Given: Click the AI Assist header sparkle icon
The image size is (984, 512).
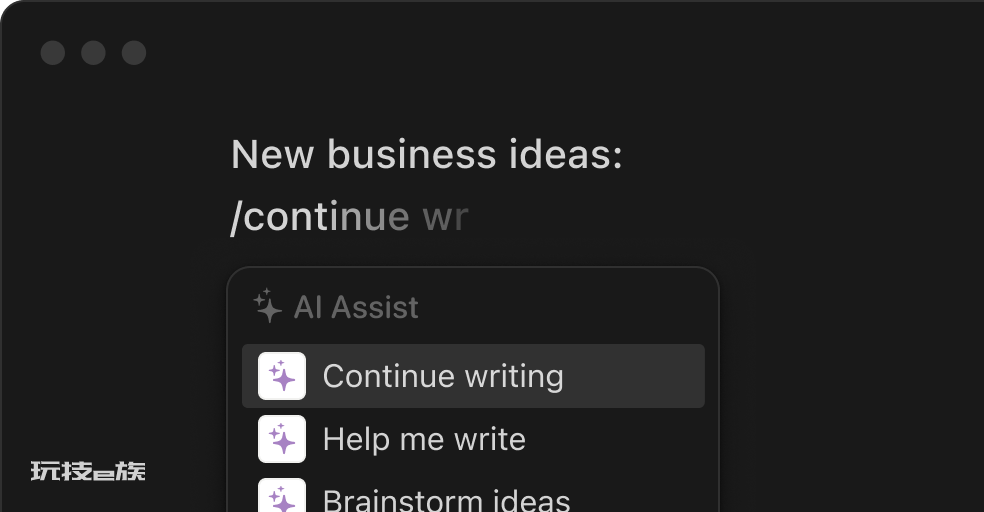Looking at the screenshot, I should tap(267, 306).
